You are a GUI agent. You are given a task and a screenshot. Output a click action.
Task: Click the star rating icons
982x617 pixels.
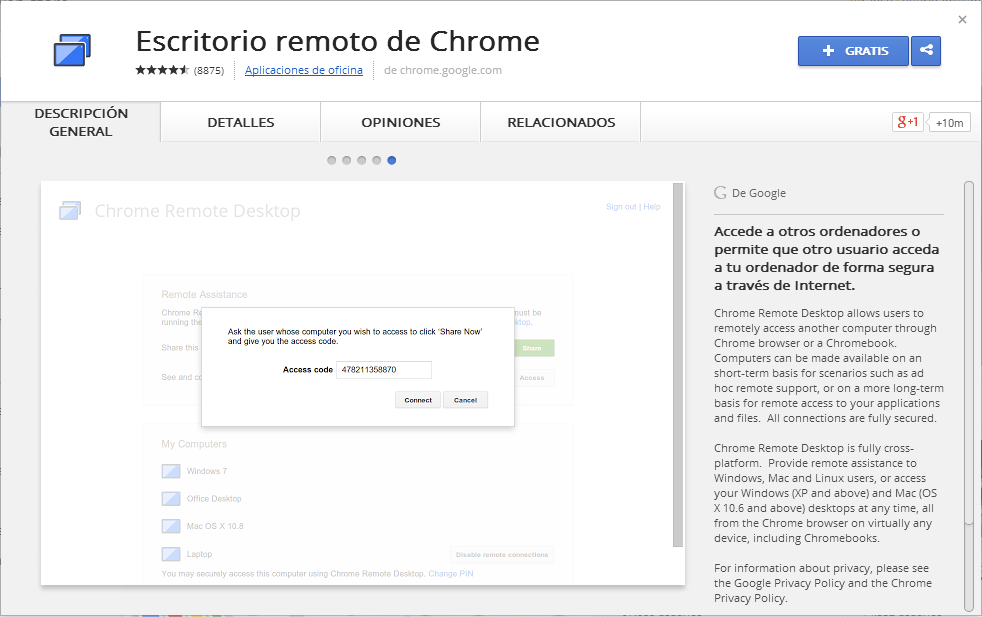[162, 71]
